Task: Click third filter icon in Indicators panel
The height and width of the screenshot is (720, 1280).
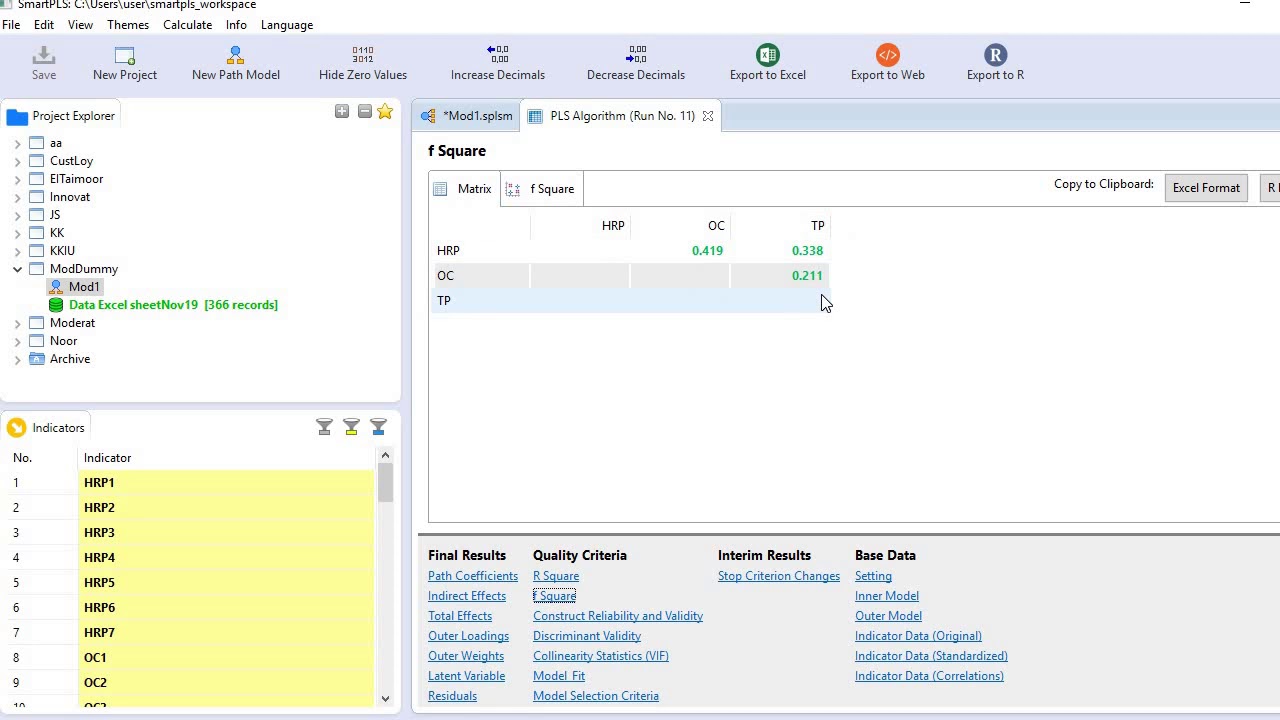Action: (378, 427)
